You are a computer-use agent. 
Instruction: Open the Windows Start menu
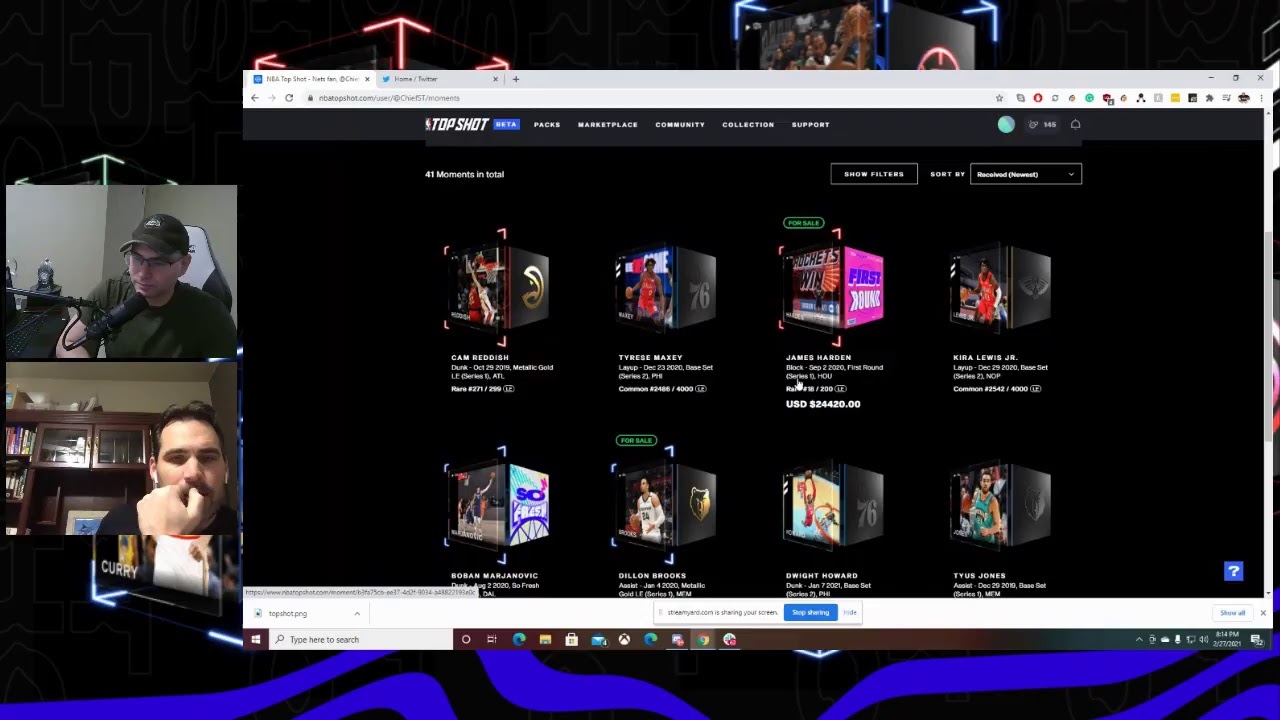click(256, 639)
